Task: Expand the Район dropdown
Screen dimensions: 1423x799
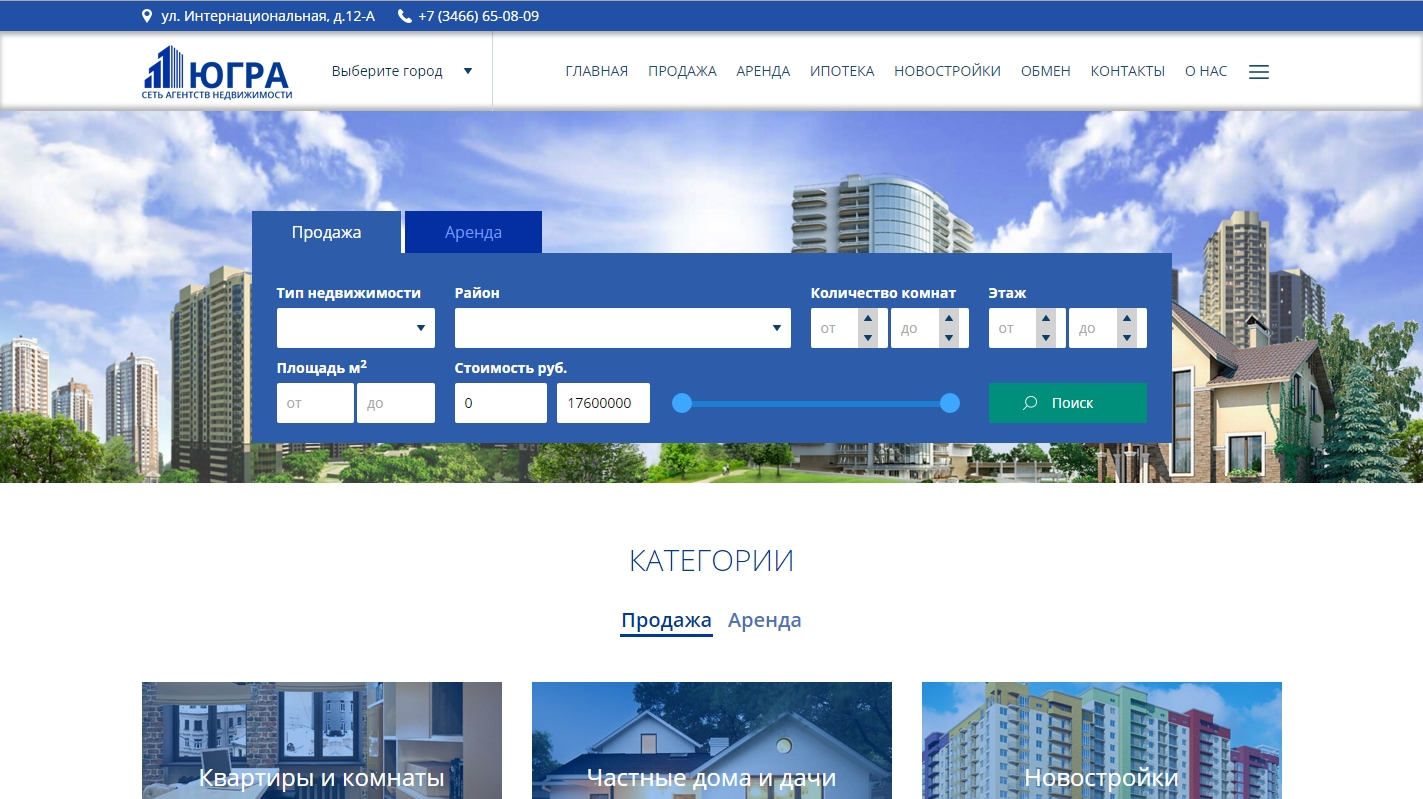Action: 623,328
